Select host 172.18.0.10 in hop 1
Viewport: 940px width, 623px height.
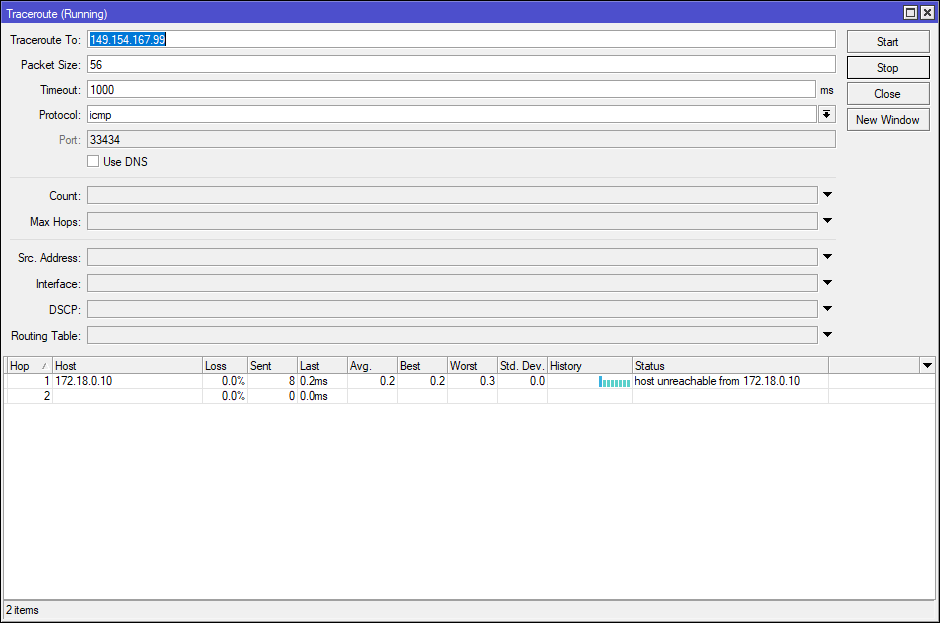[x=83, y=381]
